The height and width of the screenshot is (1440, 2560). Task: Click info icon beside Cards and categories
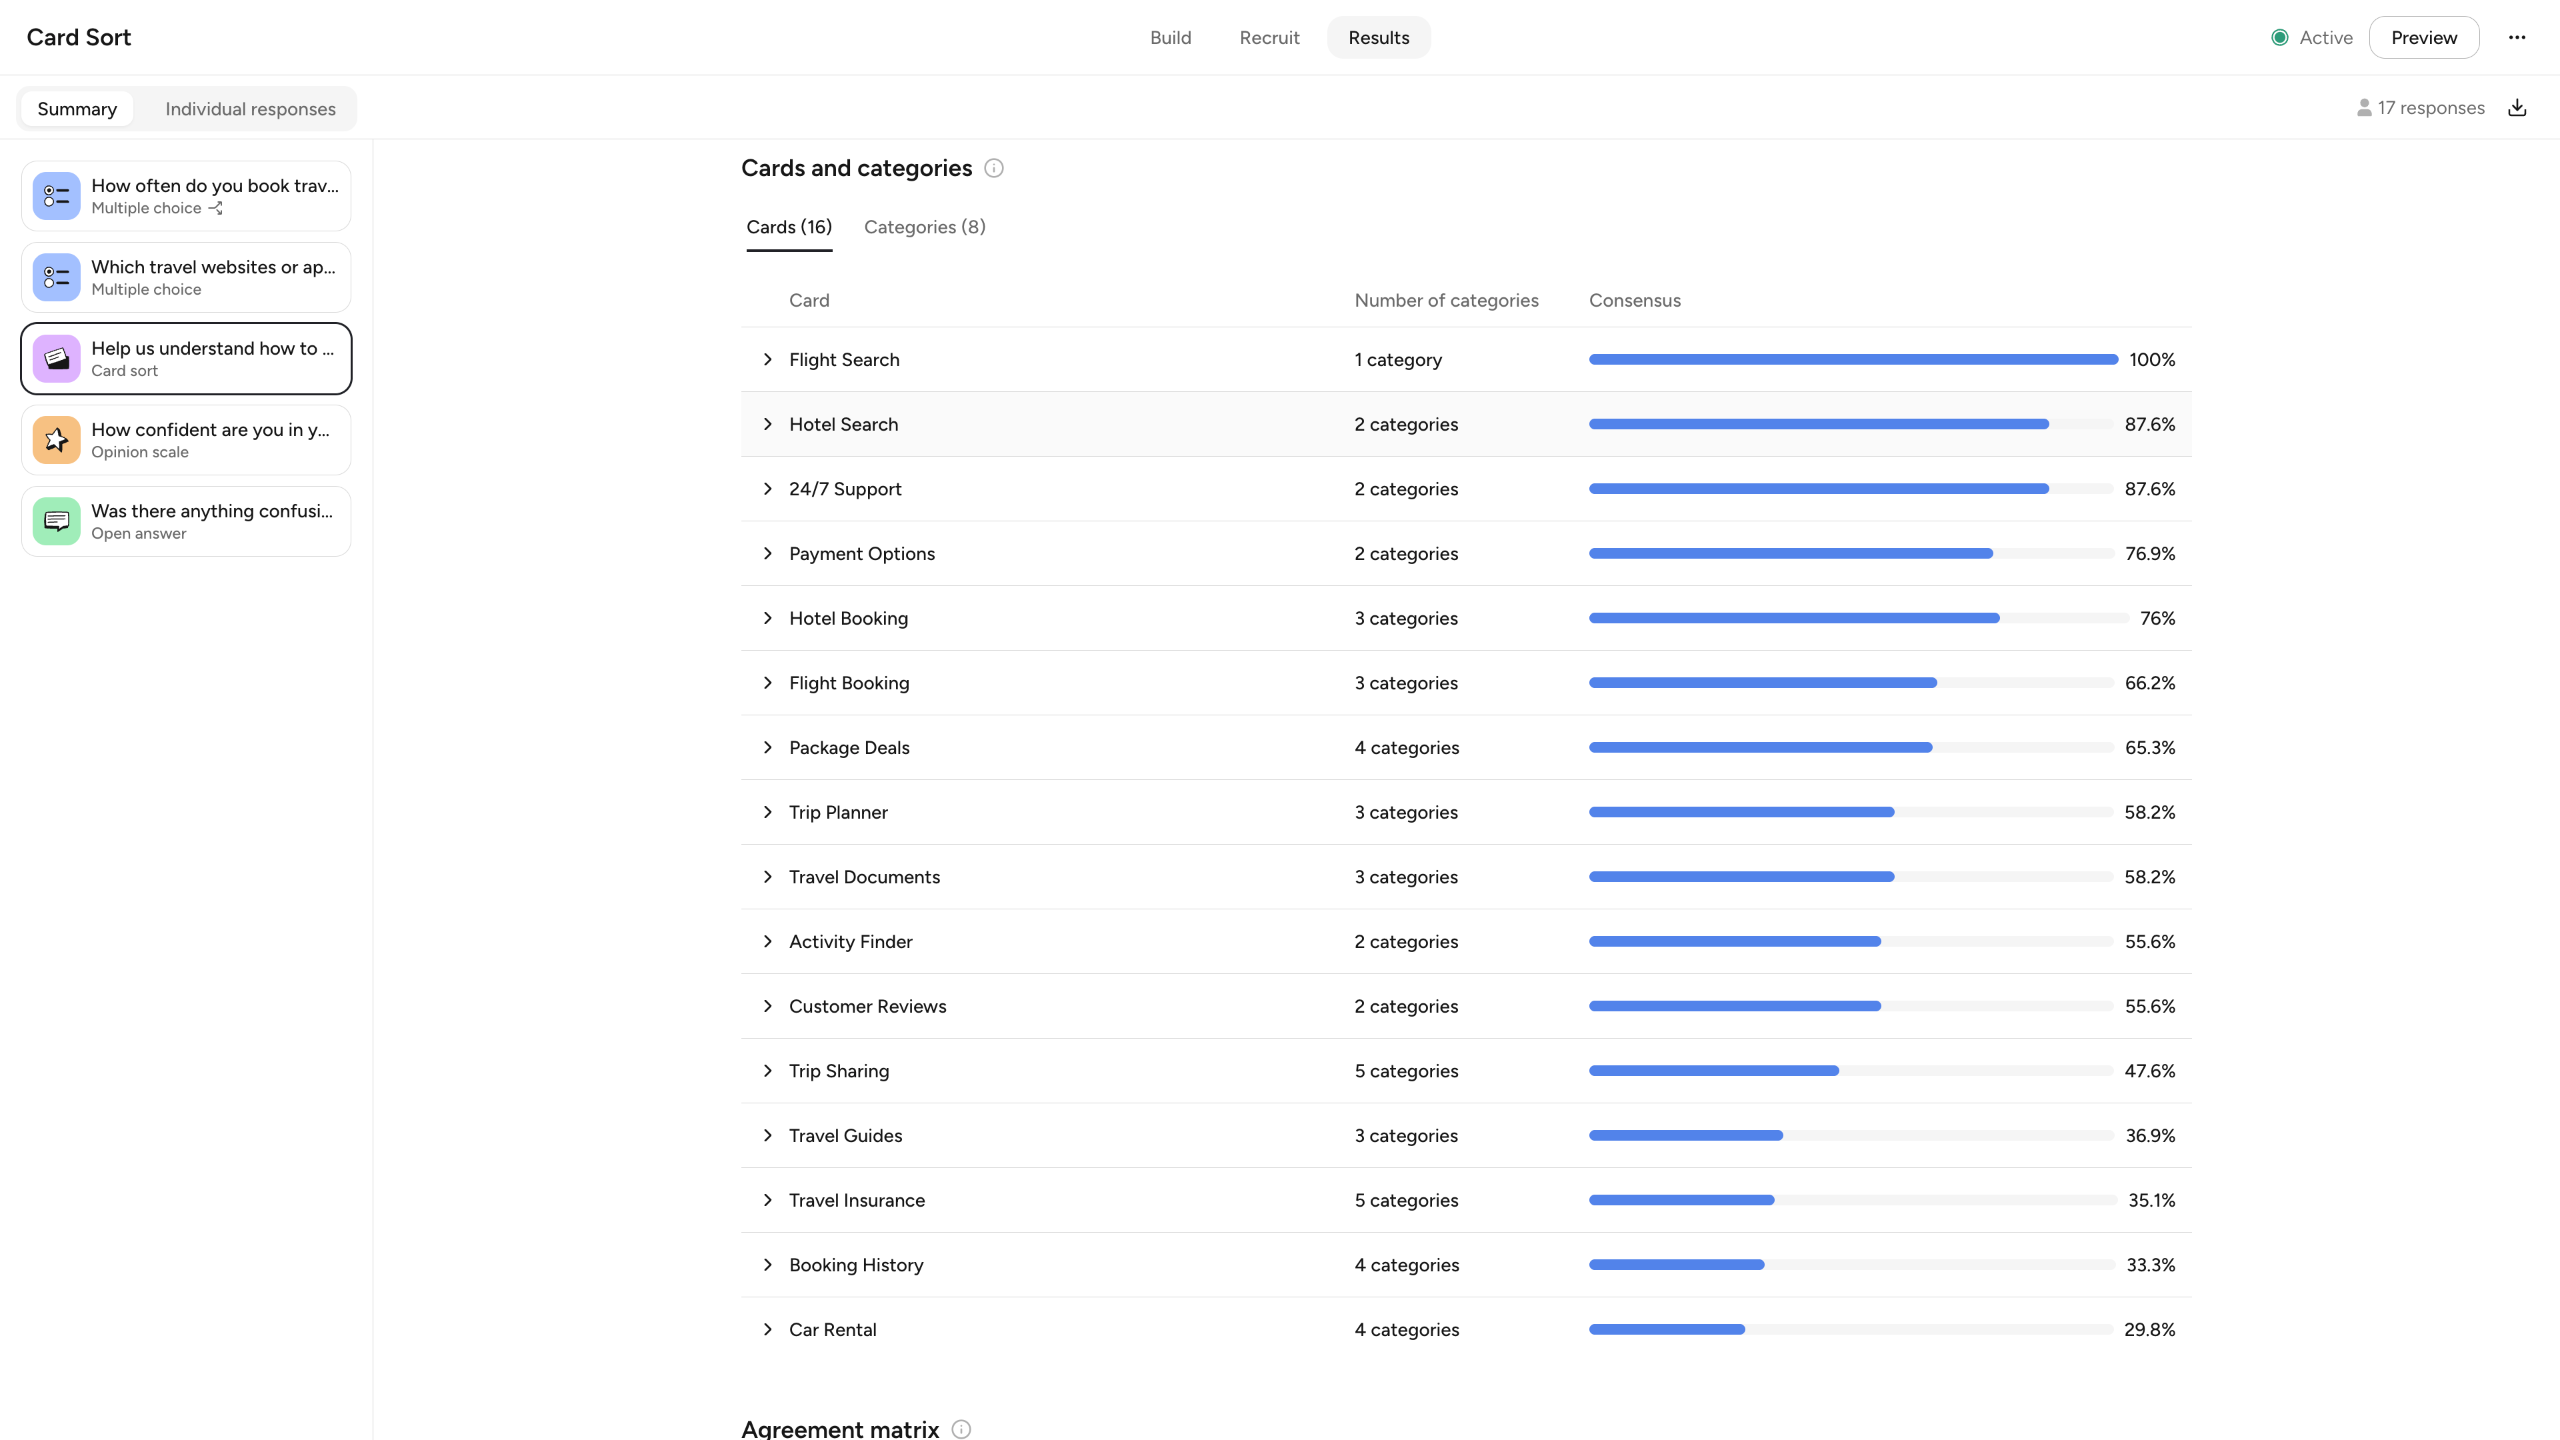(x=993, y=168)
